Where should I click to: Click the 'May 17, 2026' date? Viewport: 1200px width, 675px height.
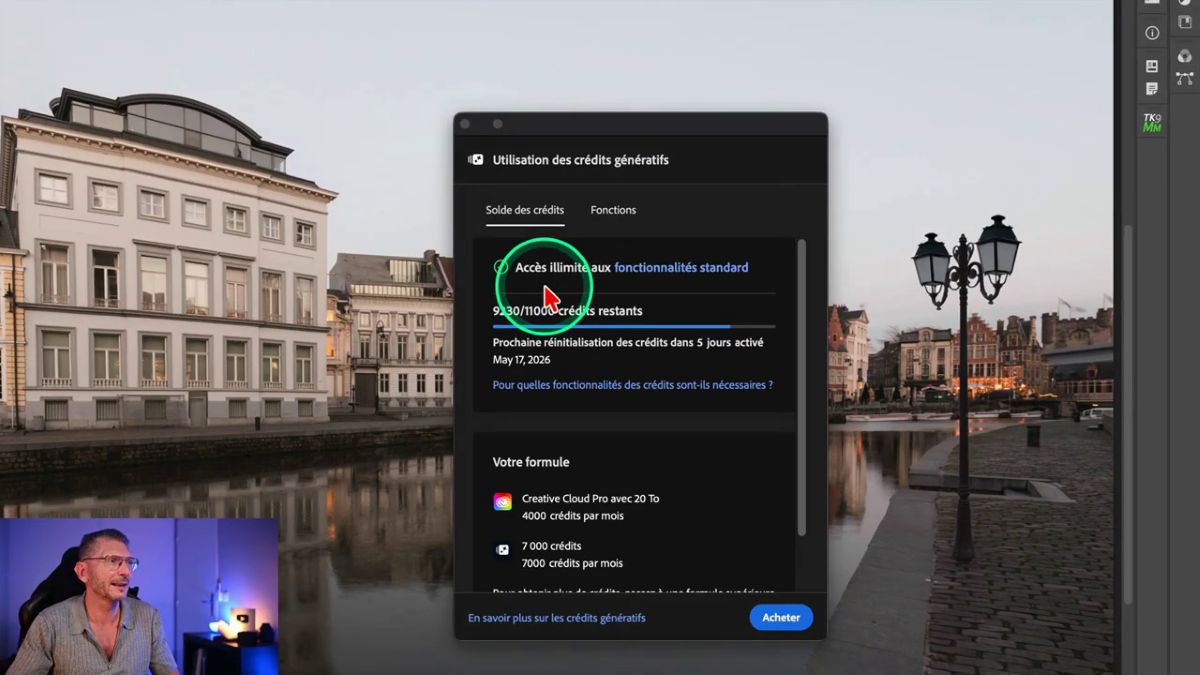coord(521,359)
